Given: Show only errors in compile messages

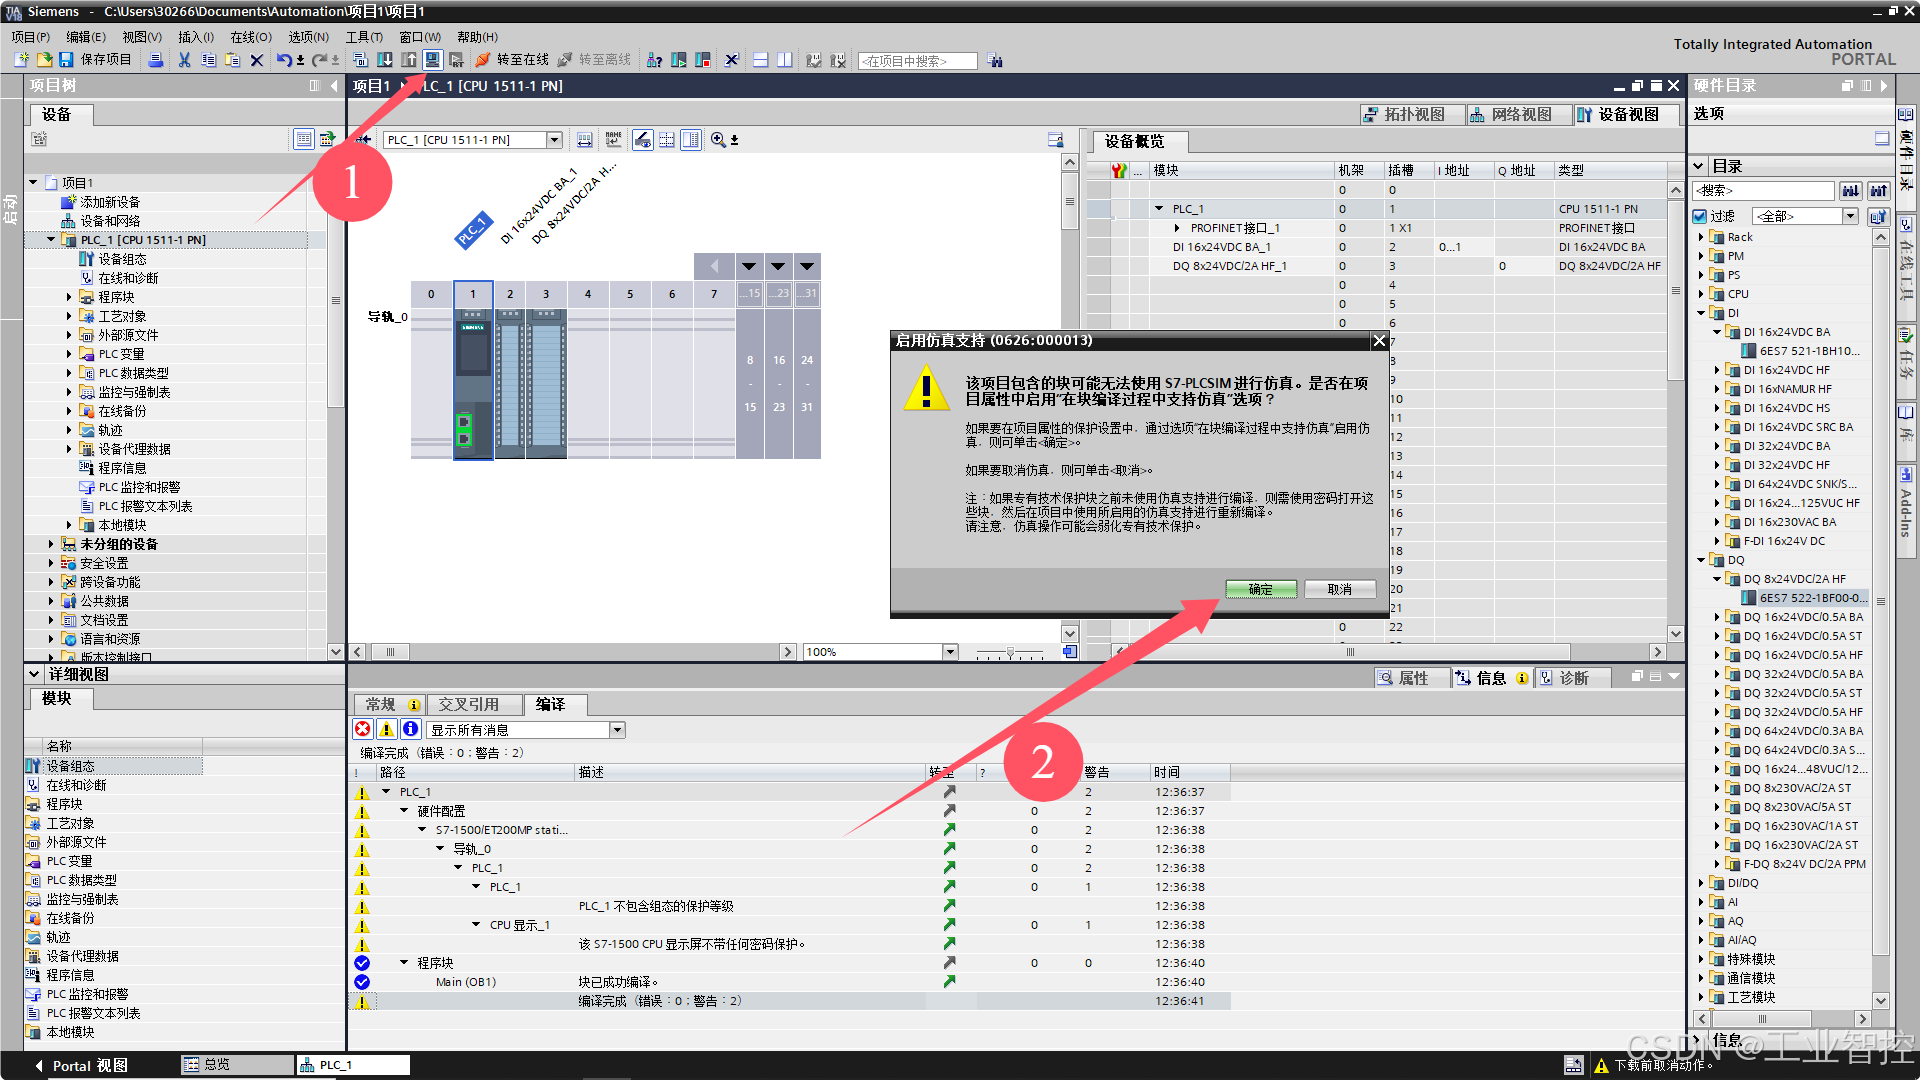Looking at the screenshot, I should pos(363,730).
